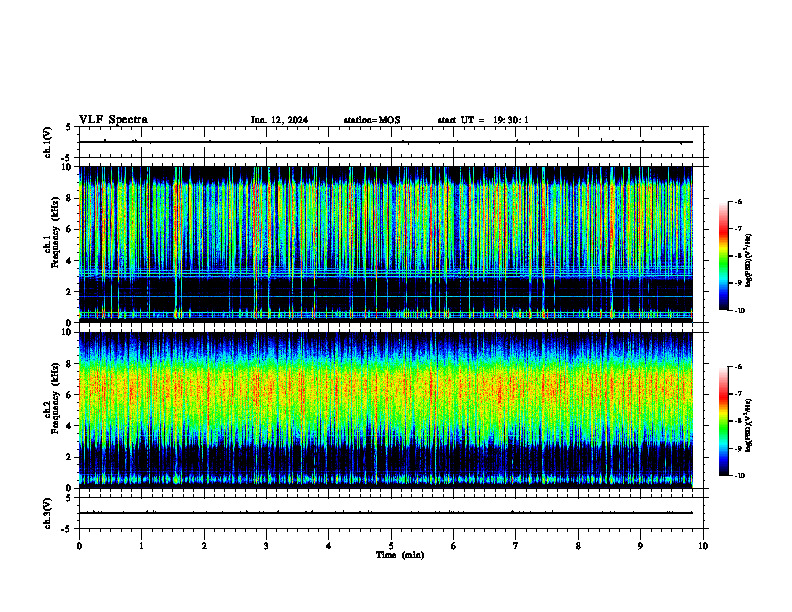Click time axis tick label '4'

tap(328, 546)
